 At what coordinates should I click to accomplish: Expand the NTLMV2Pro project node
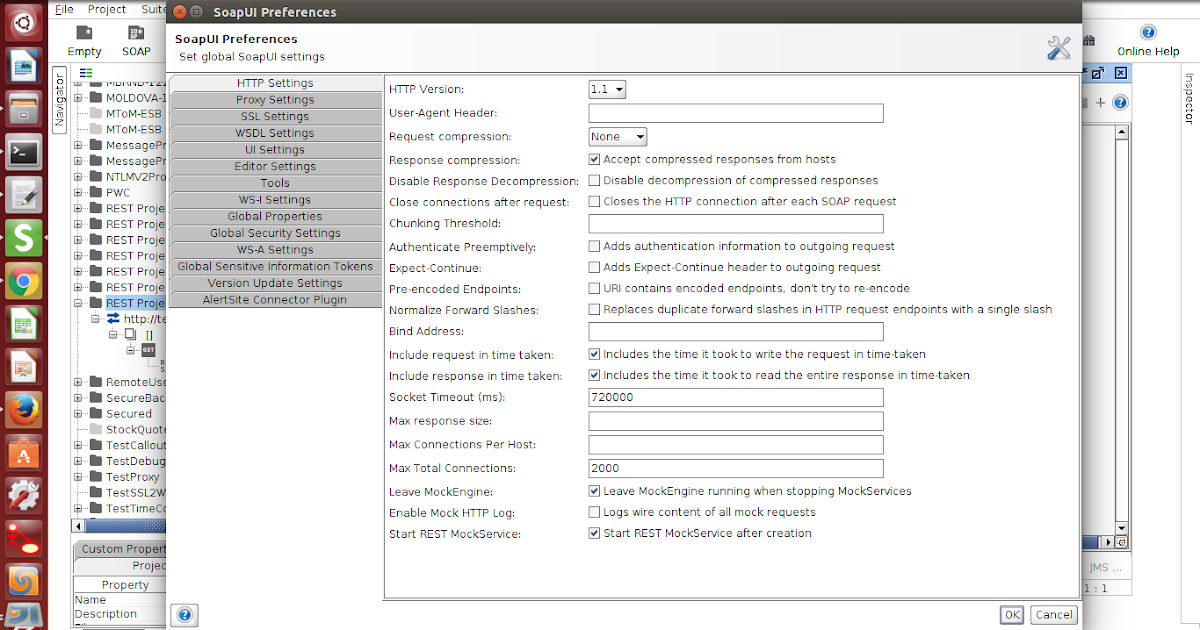click(78, 177)
